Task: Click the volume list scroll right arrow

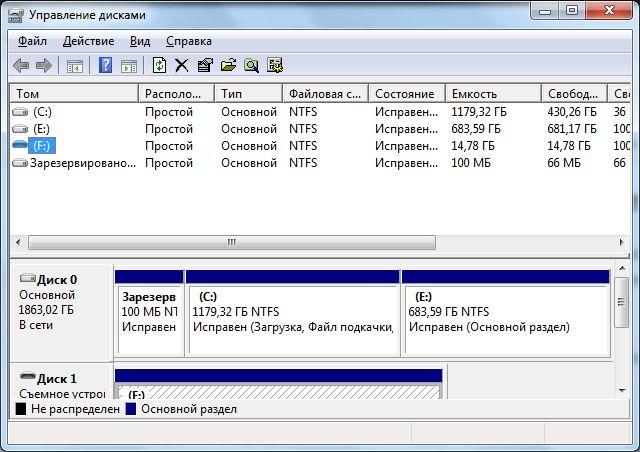Action: (x=621, y=242)
